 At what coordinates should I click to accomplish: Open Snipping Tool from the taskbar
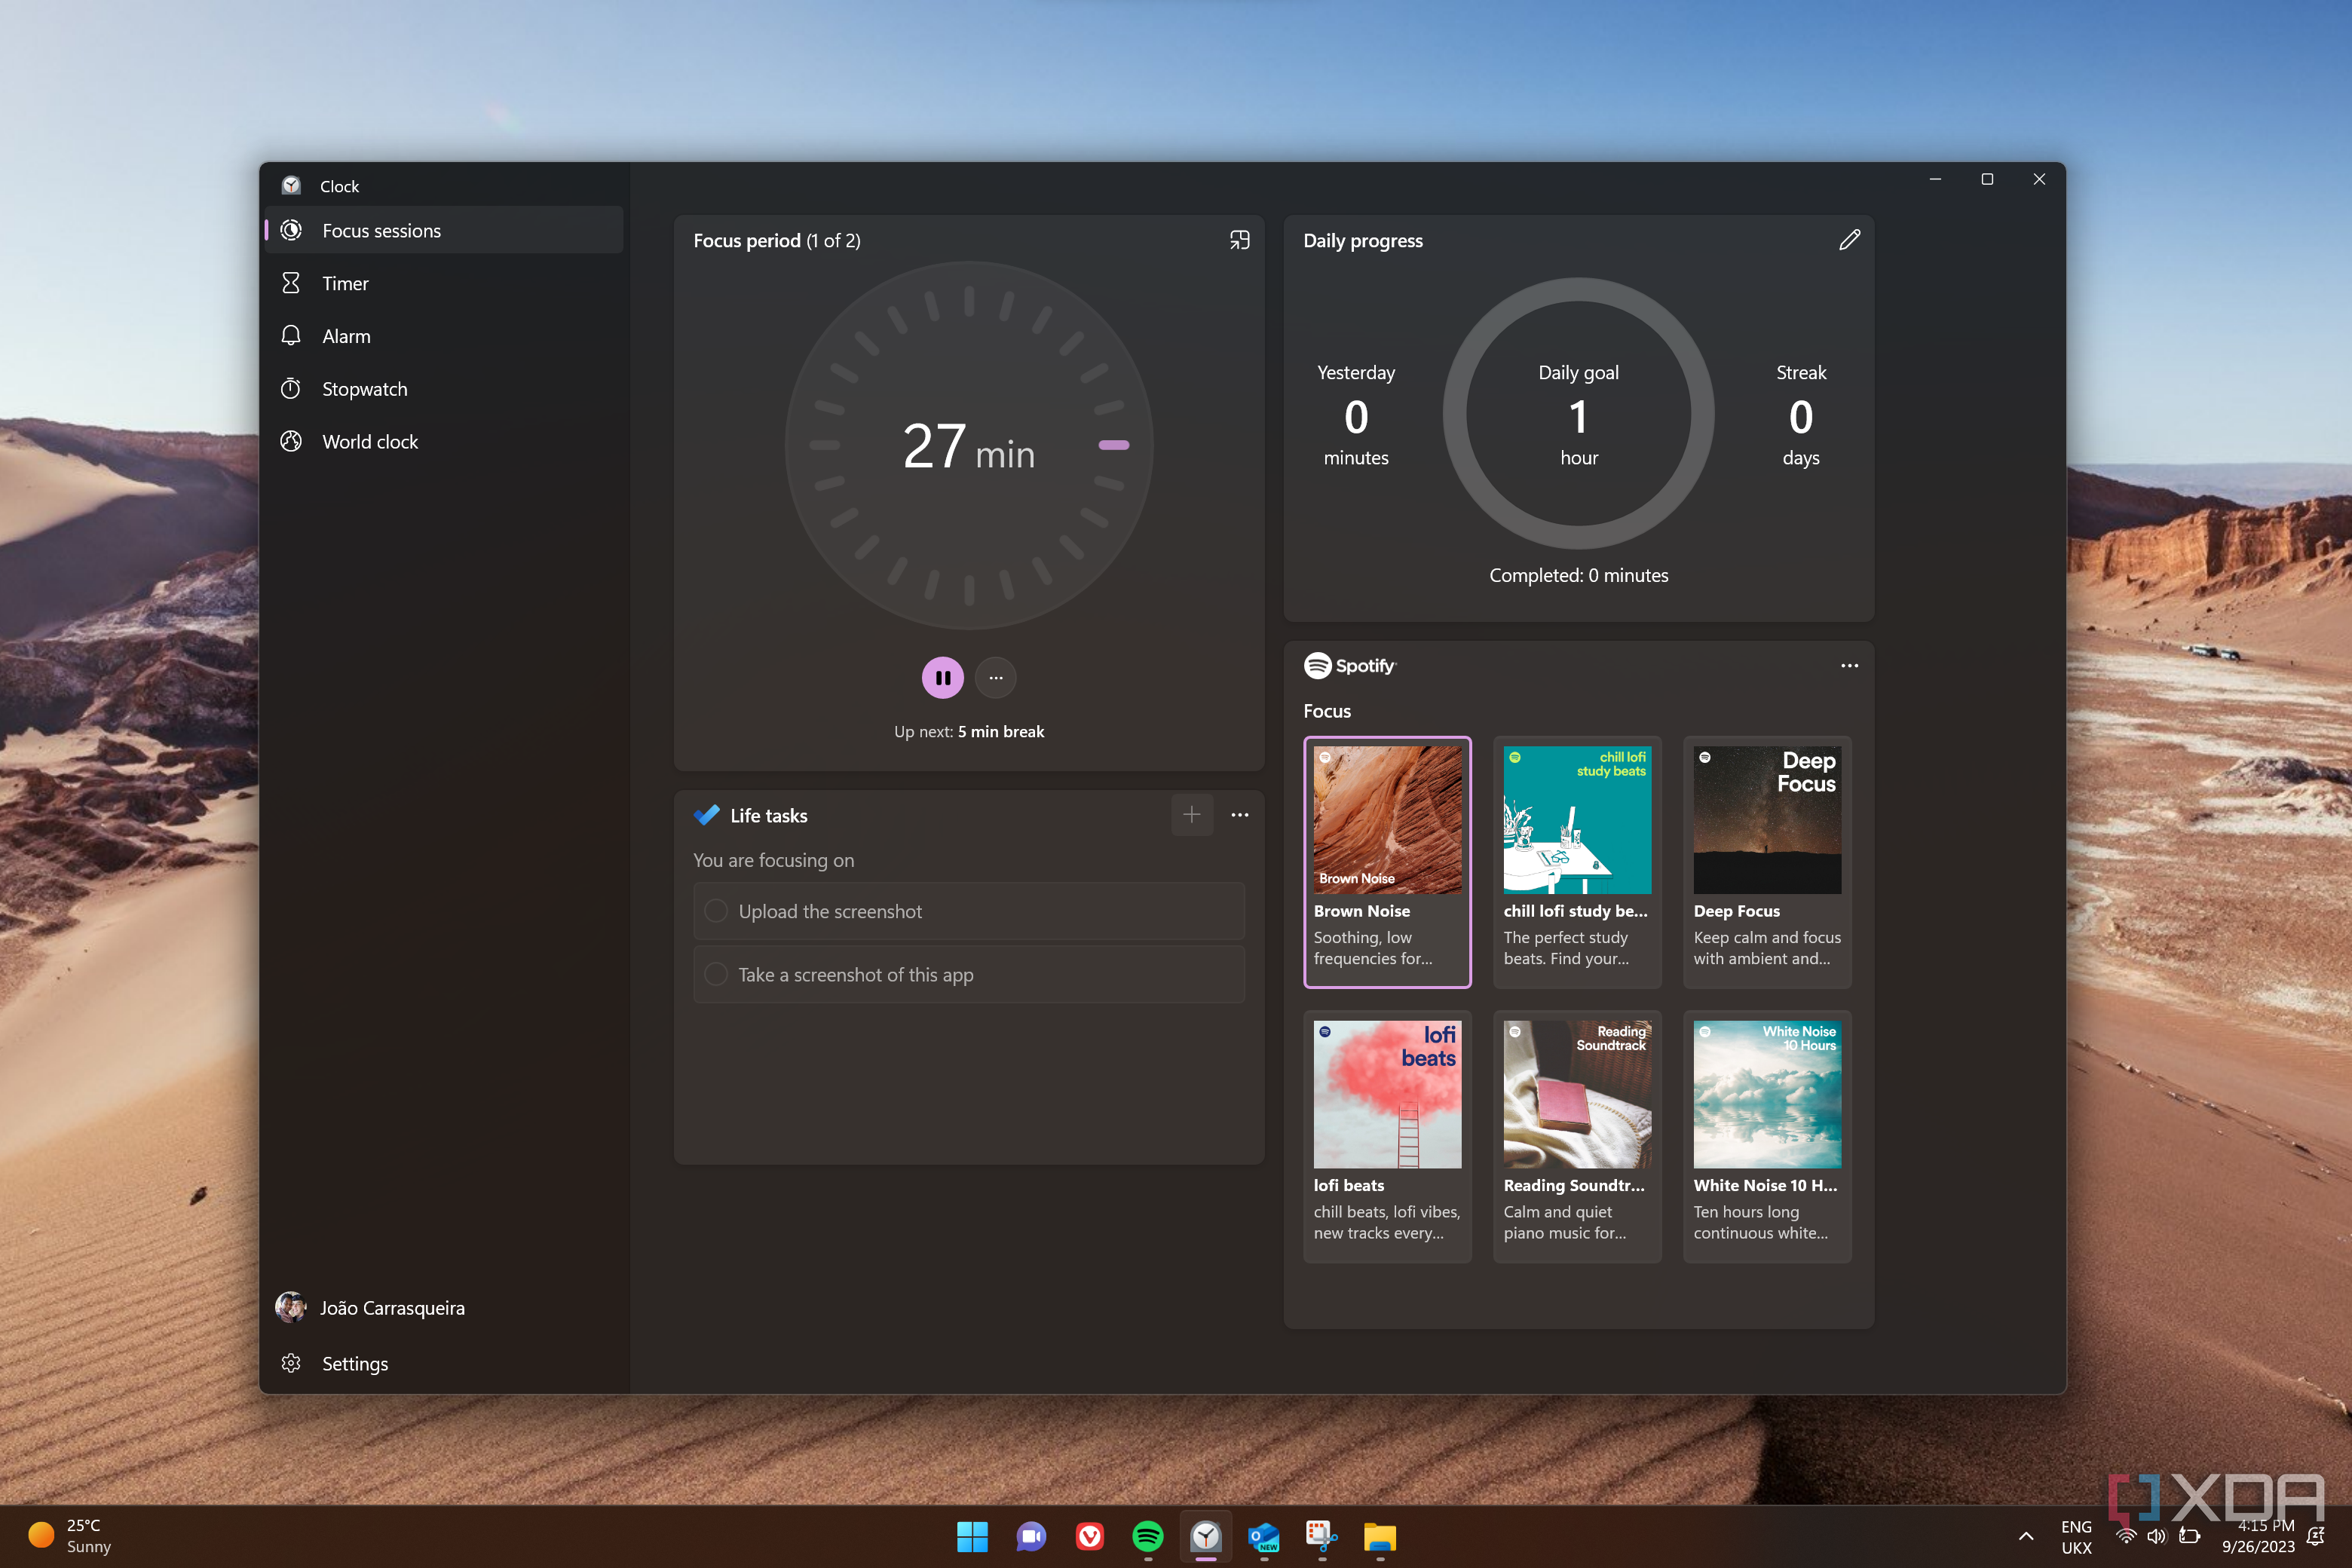pyautogui.click(x=1321, y=1537)
